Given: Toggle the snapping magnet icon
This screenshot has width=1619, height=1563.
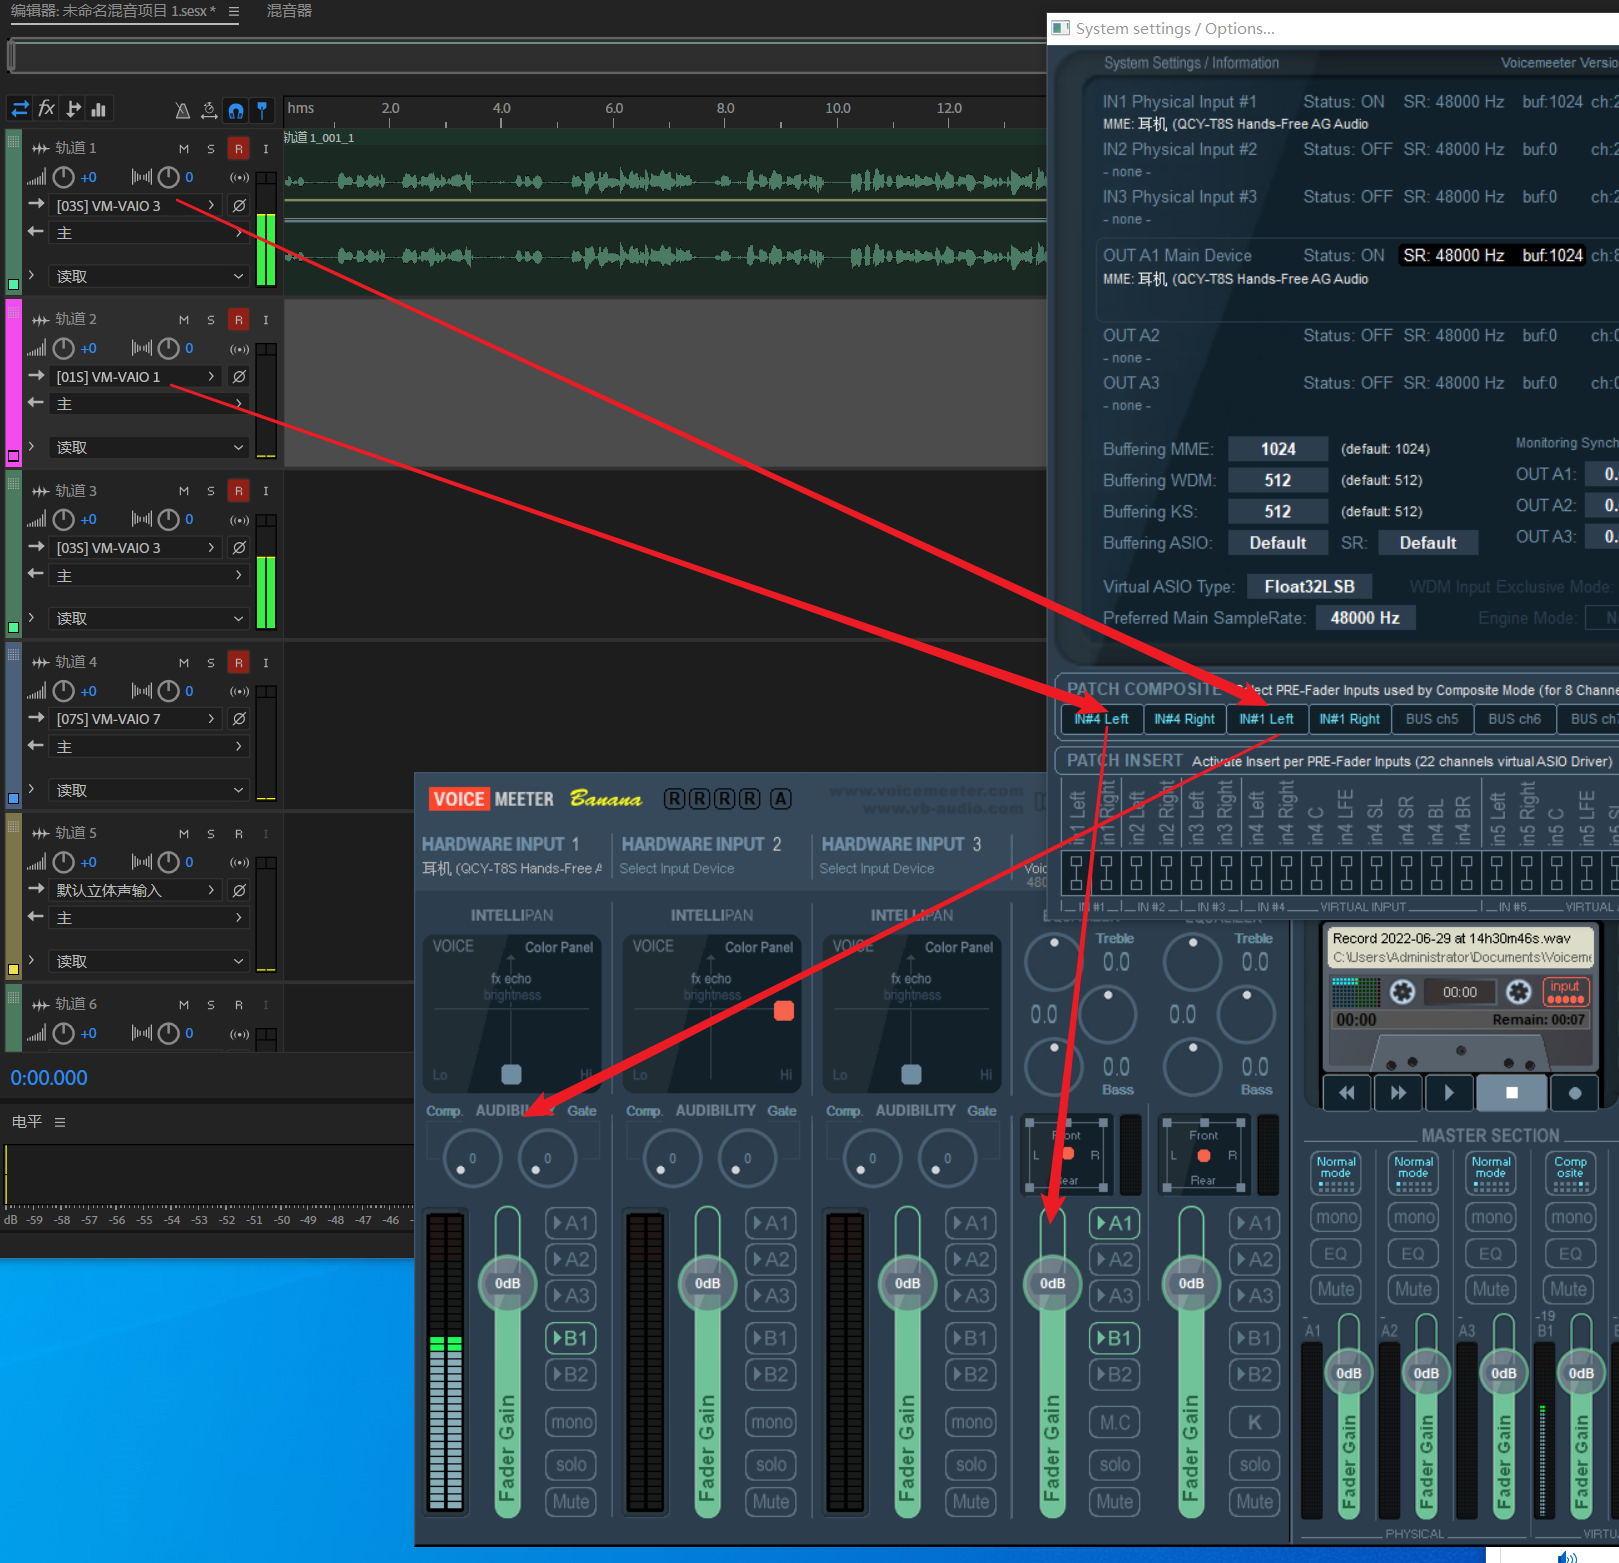Looking at the screenshot, I should (236, 110).
